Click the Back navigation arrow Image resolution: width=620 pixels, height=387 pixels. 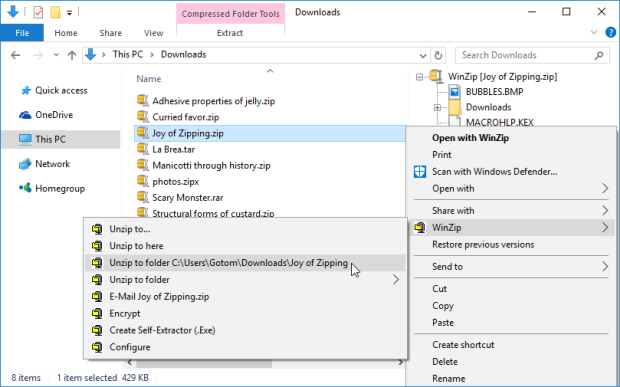point(15,55)
